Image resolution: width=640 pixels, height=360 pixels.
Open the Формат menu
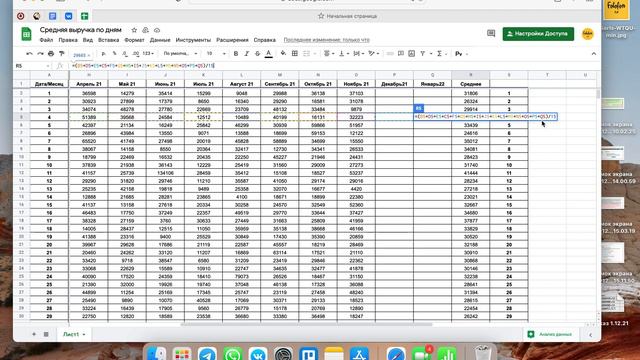(134, 40)
